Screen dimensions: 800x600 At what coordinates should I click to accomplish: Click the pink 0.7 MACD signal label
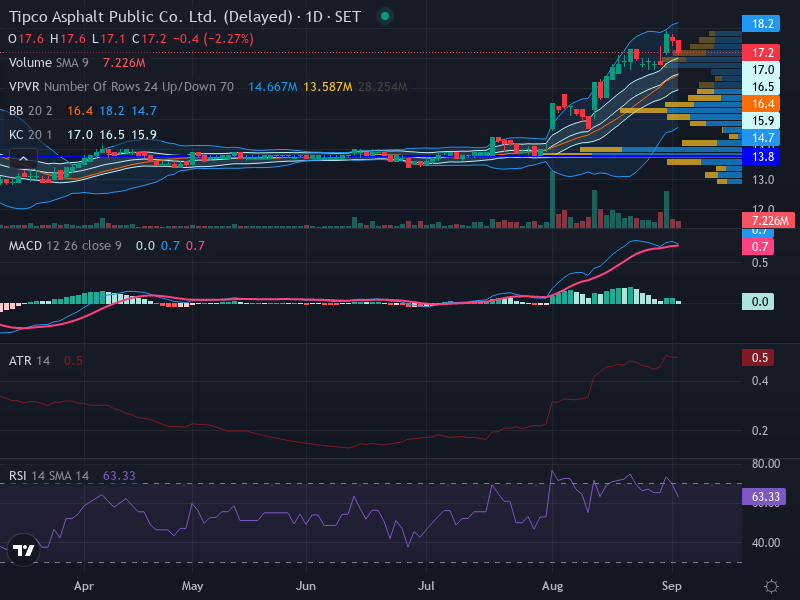758,246
